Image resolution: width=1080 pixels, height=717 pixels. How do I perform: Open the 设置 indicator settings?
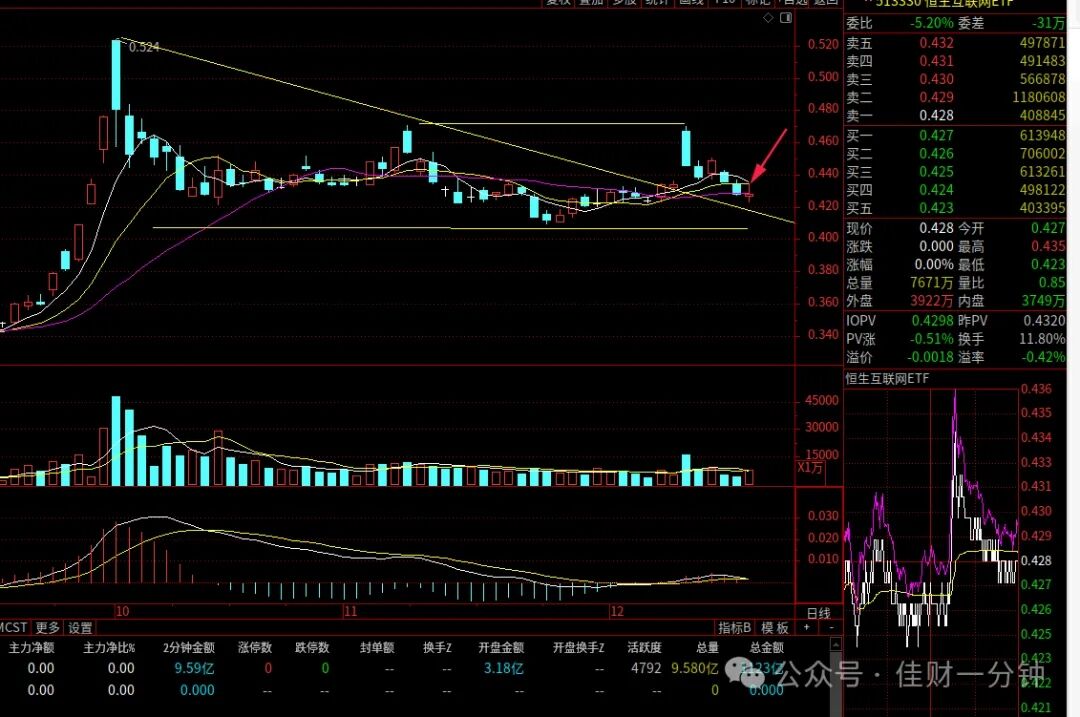80,627
